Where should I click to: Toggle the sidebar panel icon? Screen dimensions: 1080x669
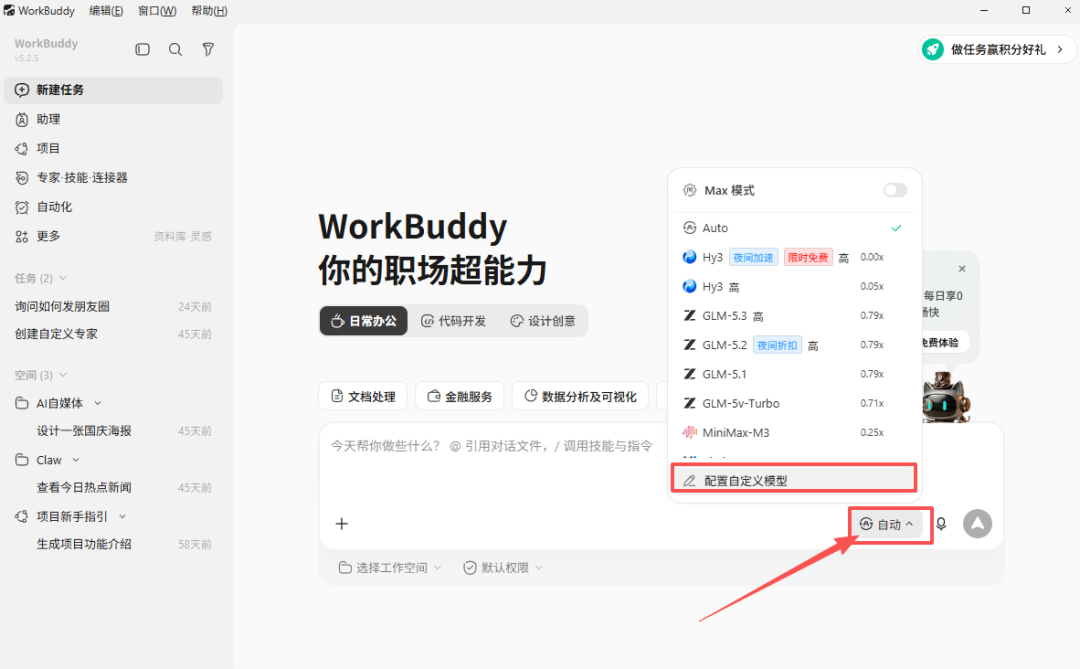click(143, 50)
